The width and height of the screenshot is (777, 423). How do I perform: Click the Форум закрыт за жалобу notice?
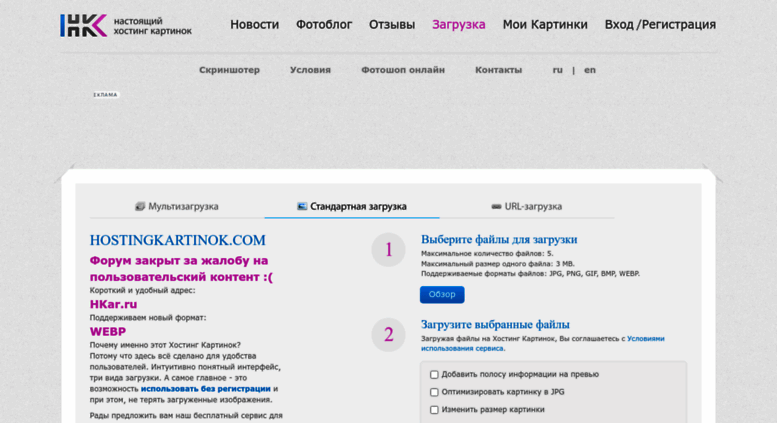click(x=181, y=268)
